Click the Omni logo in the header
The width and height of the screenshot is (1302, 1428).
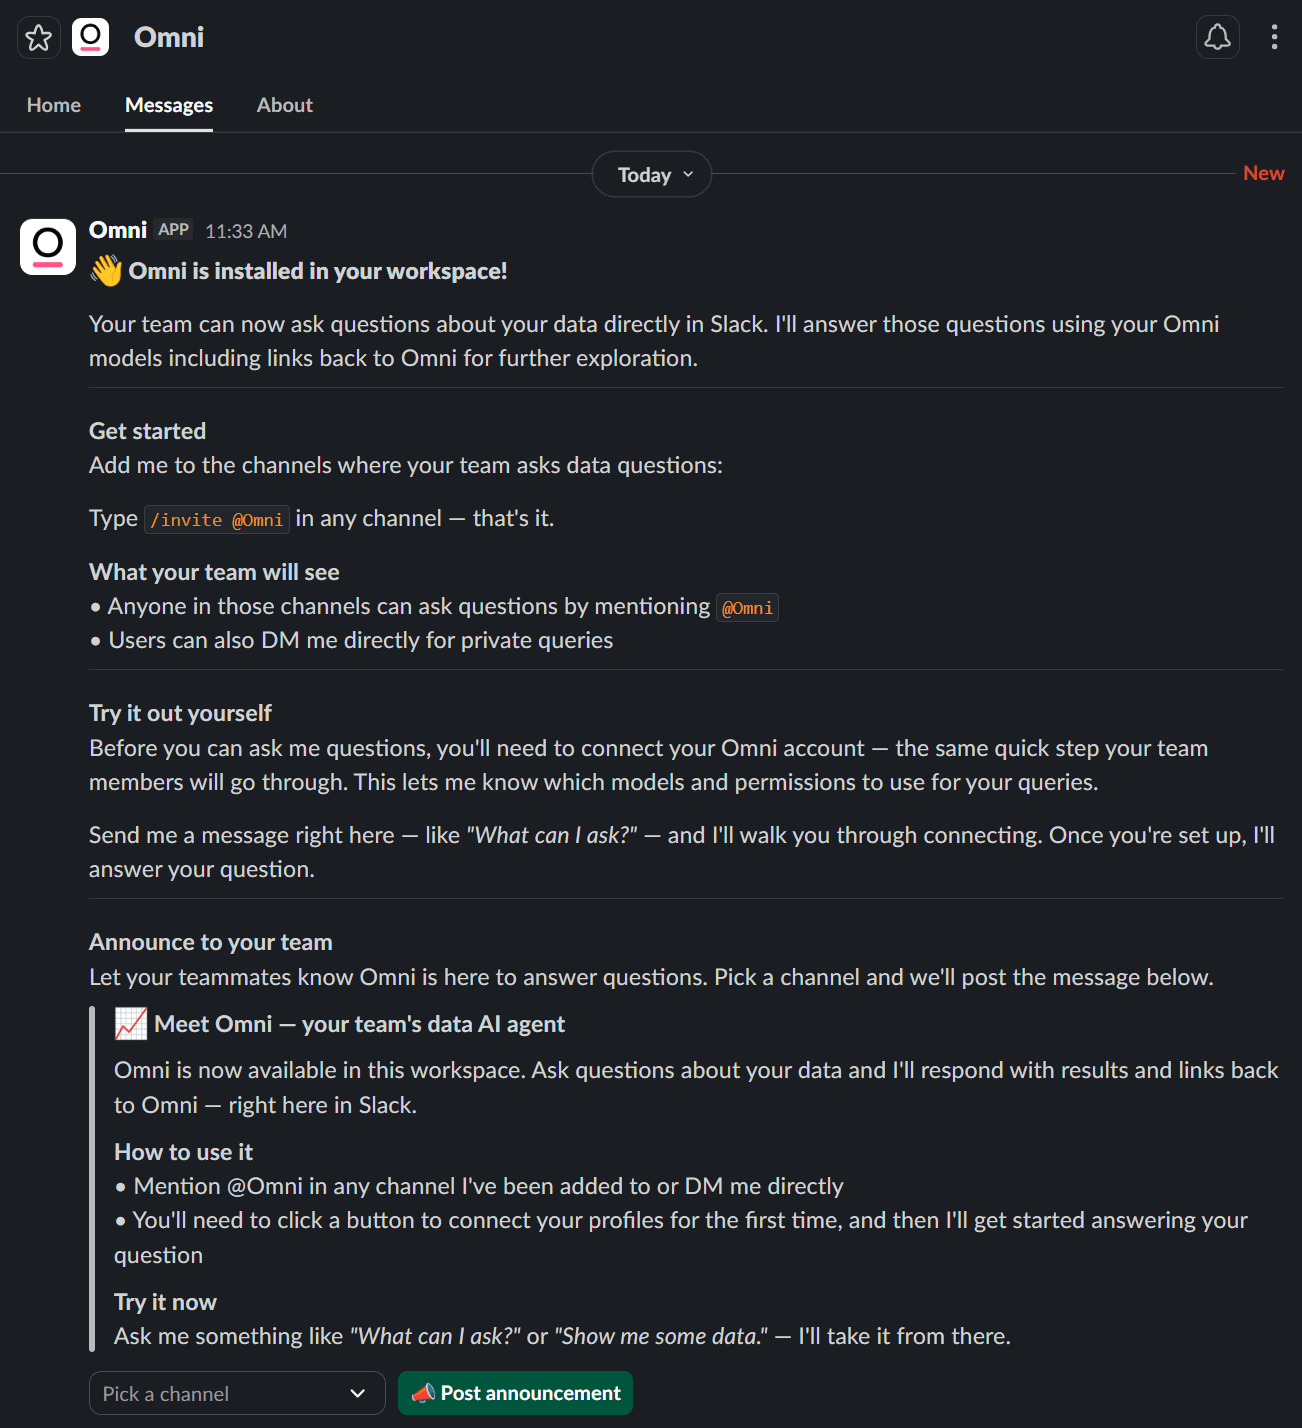click(x=91, y=38)
